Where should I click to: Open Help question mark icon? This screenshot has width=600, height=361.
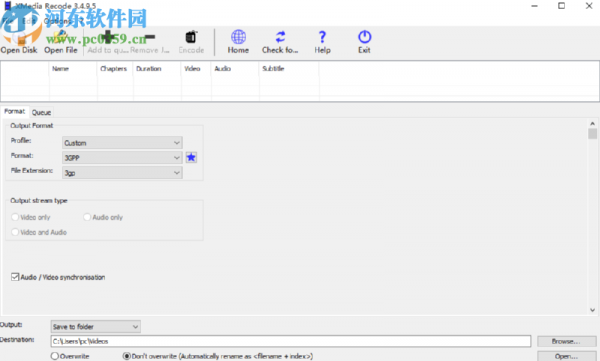tap(322, 37)
